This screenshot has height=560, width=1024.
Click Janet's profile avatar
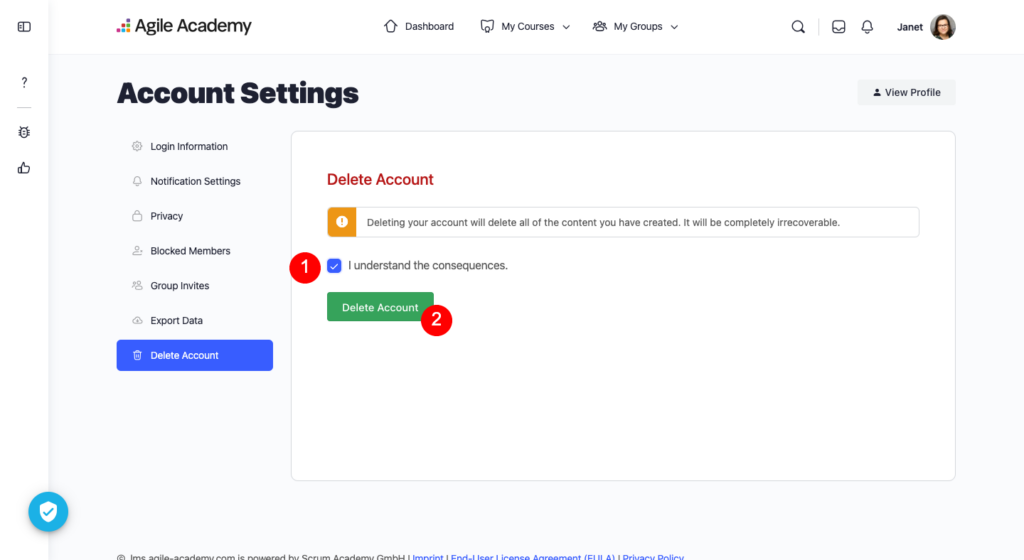942,27
